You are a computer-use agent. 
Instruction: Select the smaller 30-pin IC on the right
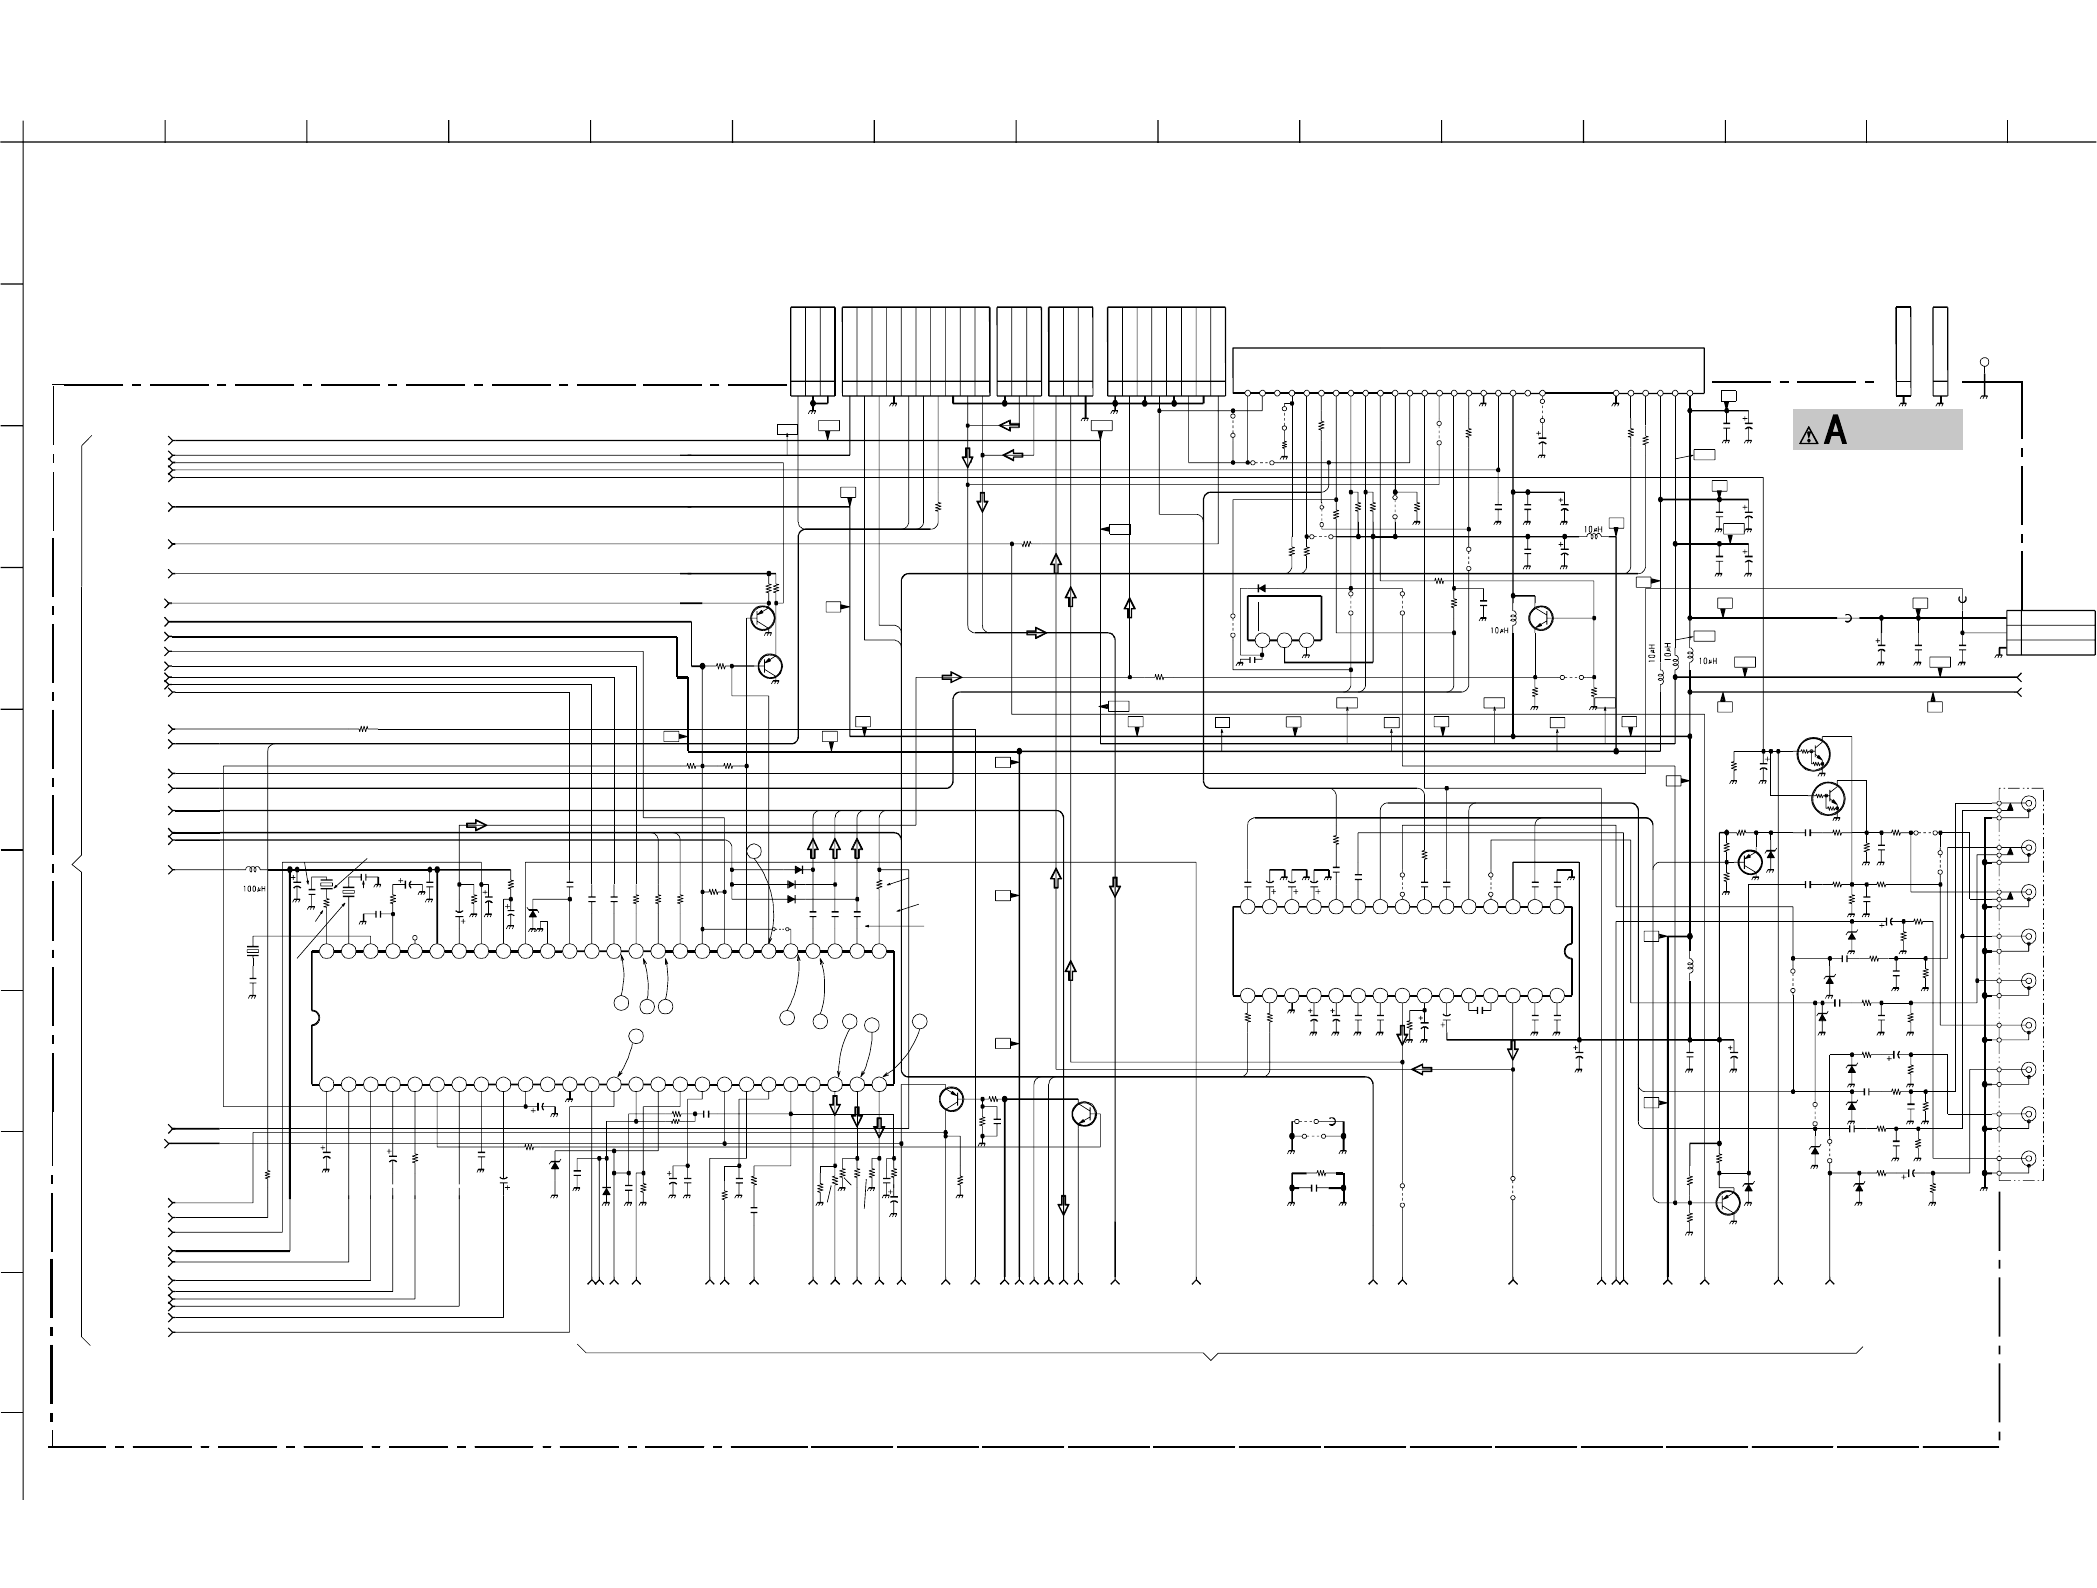click(x=1402, y=951)
